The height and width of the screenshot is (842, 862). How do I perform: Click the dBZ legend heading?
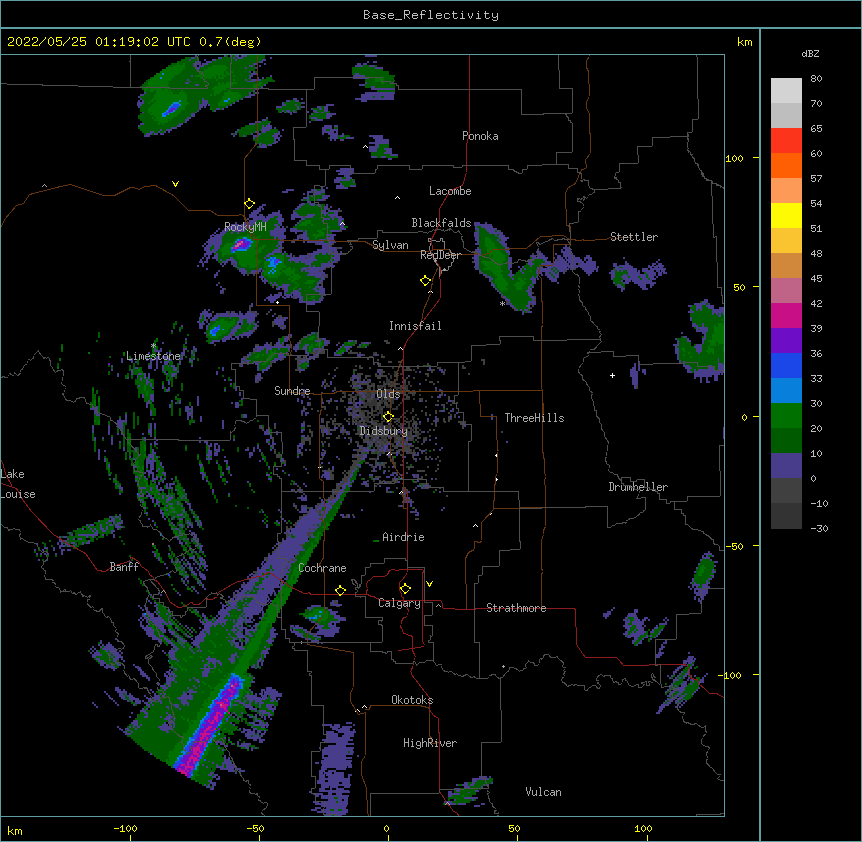(x=810, y=53)
